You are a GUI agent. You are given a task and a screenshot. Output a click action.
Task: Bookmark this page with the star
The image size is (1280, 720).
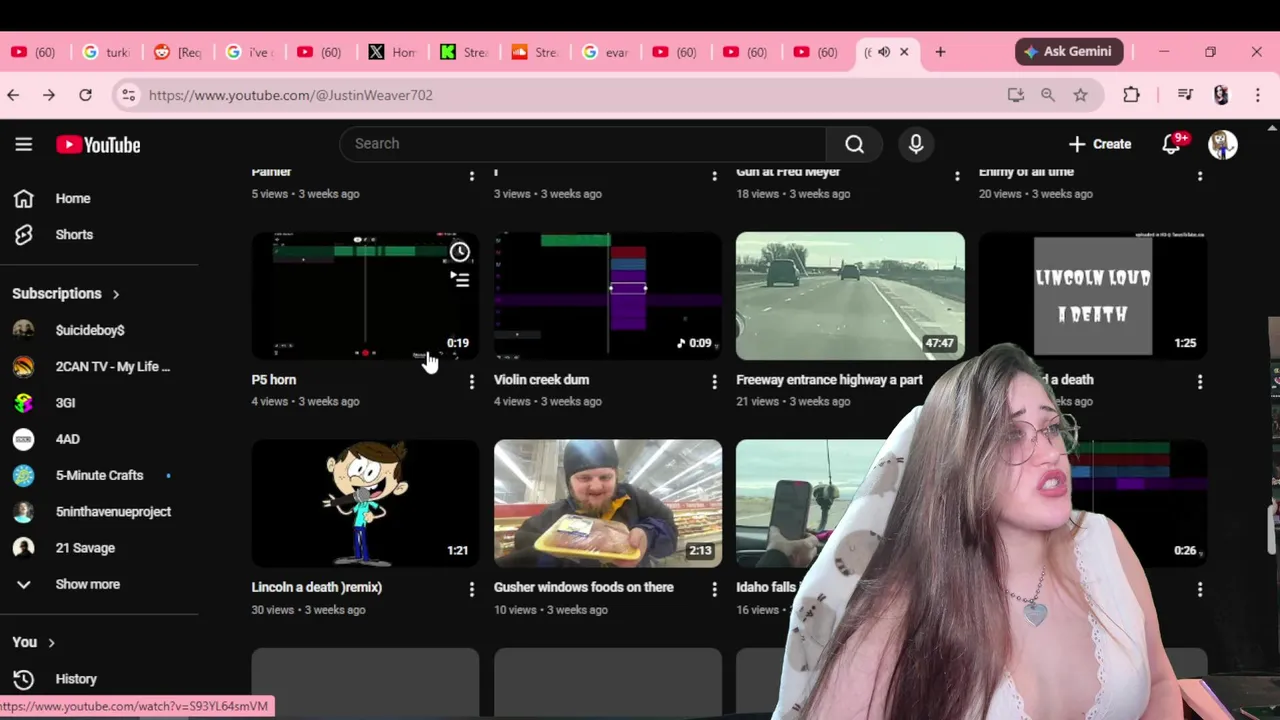(1080, 95)
